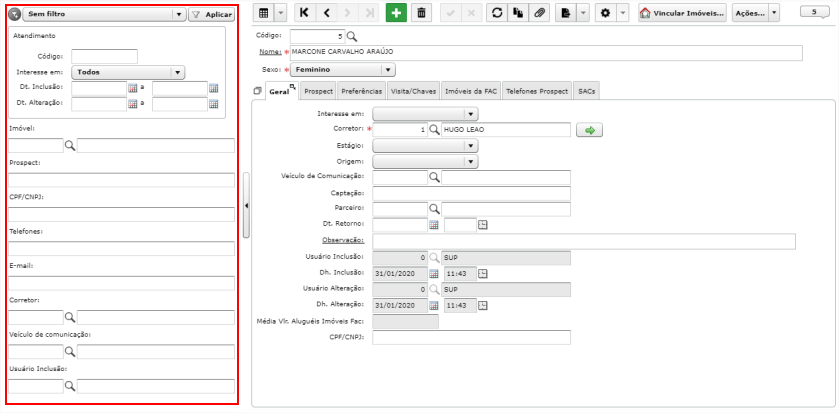Click the magnifier next to Código field

point(352,36)
